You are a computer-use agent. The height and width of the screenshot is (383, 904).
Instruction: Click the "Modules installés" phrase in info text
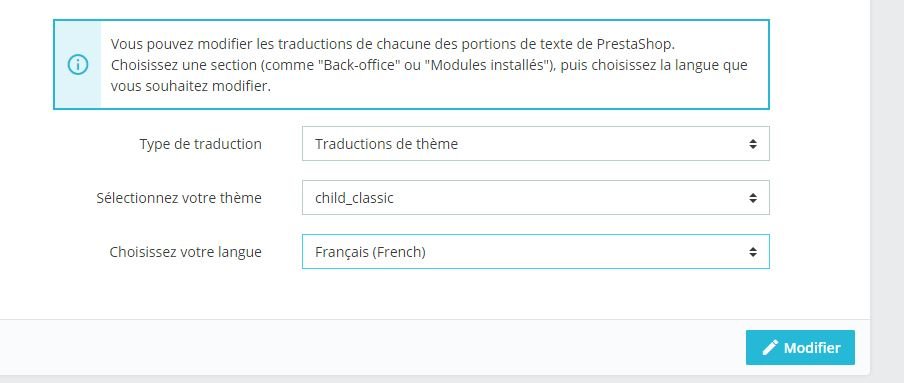tap(488, 65)
